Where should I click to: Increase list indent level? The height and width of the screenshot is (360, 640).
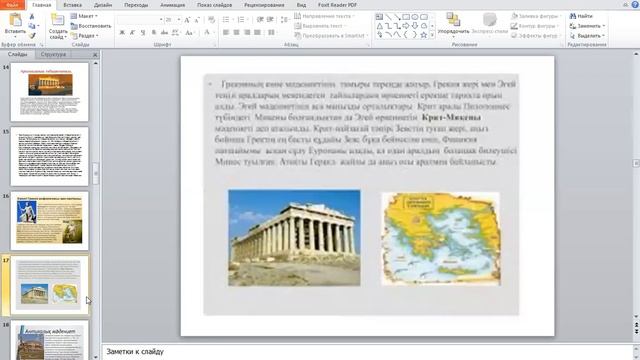tap(270, 20)
